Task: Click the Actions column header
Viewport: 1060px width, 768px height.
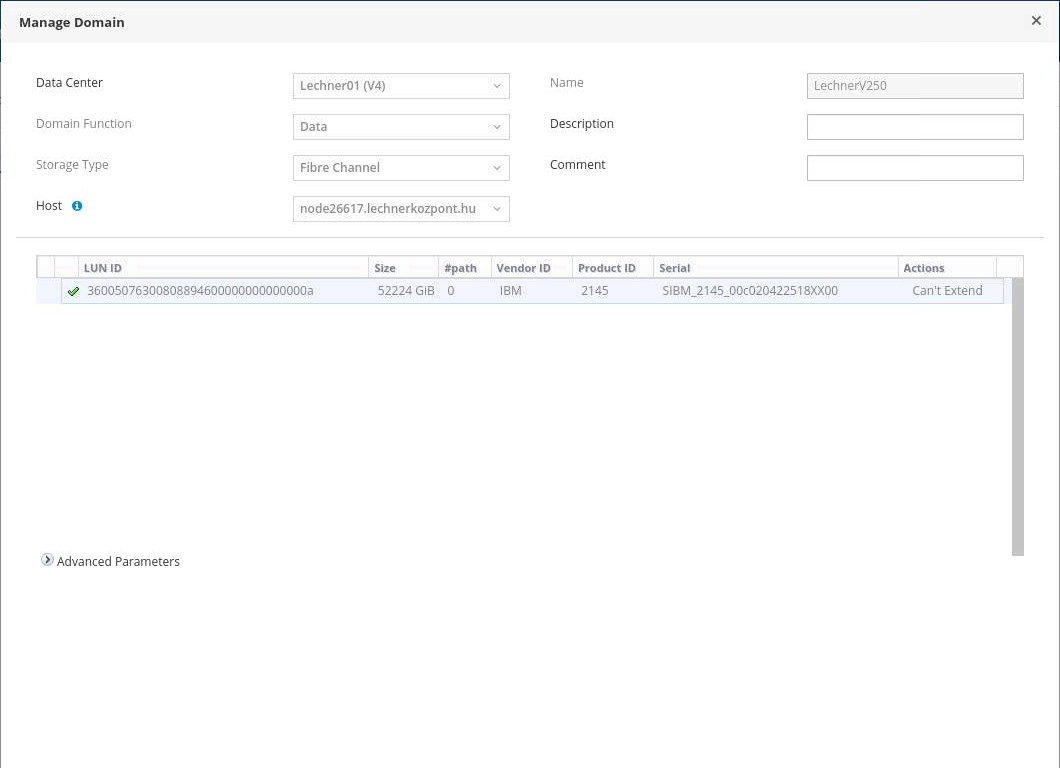Action: [x=946, y=268]
